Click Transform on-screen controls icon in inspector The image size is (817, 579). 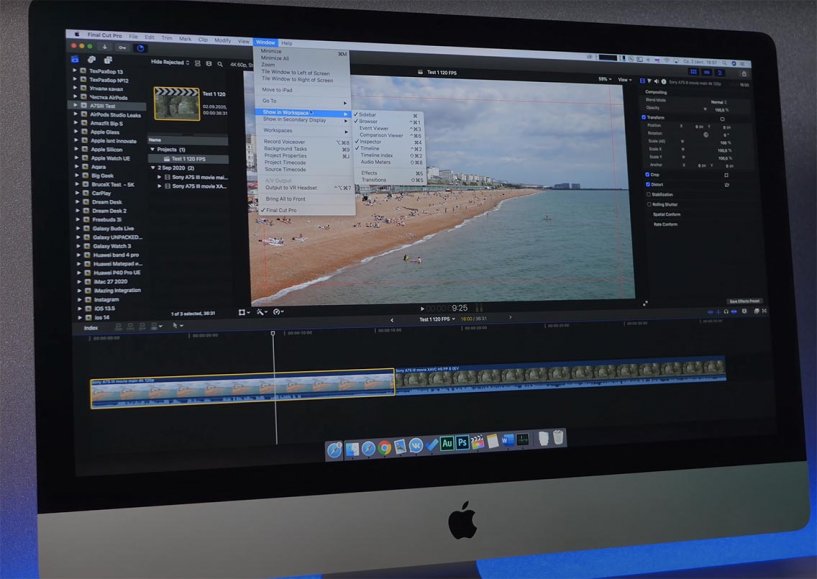[722, 119]
